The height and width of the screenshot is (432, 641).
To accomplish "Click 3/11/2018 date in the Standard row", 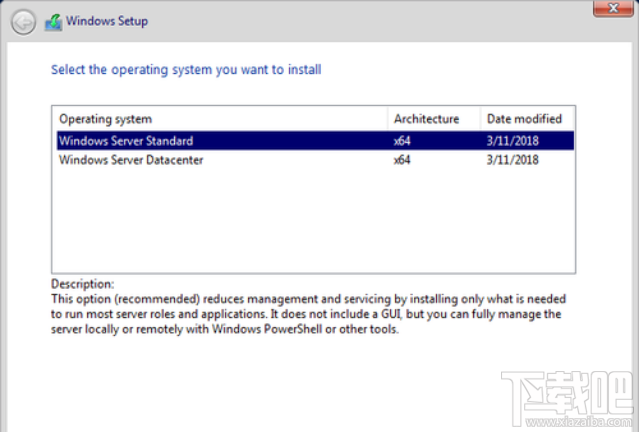I will click(x=512, y=141).
